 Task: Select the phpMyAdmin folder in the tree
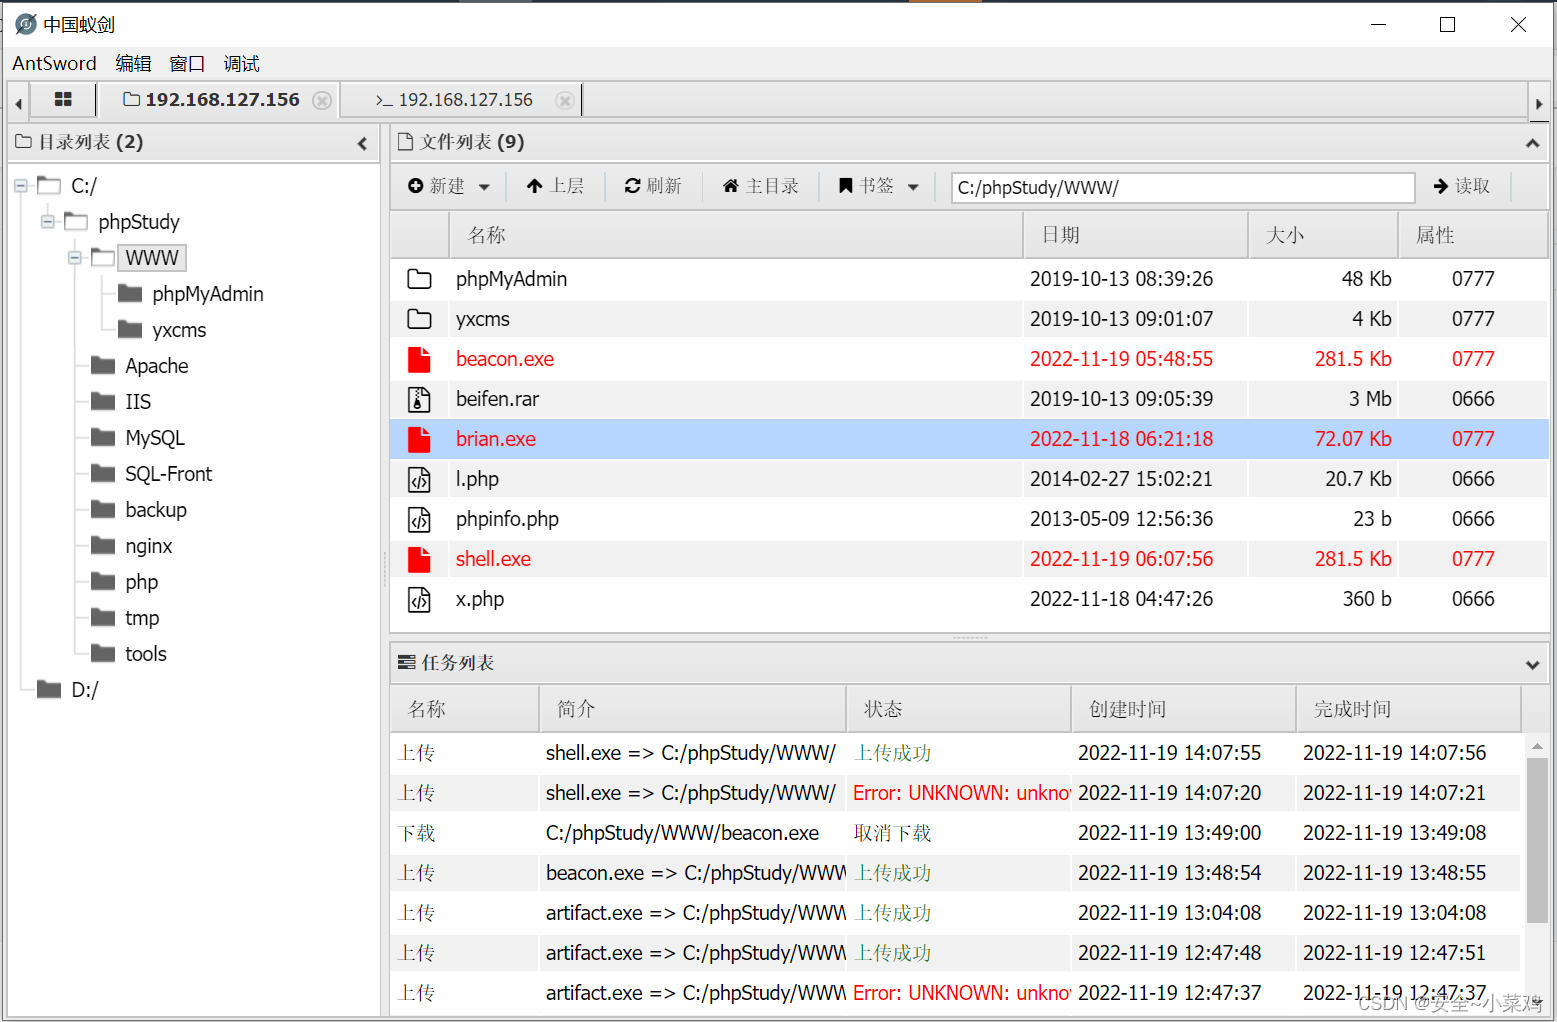click(x=208, y=293)
